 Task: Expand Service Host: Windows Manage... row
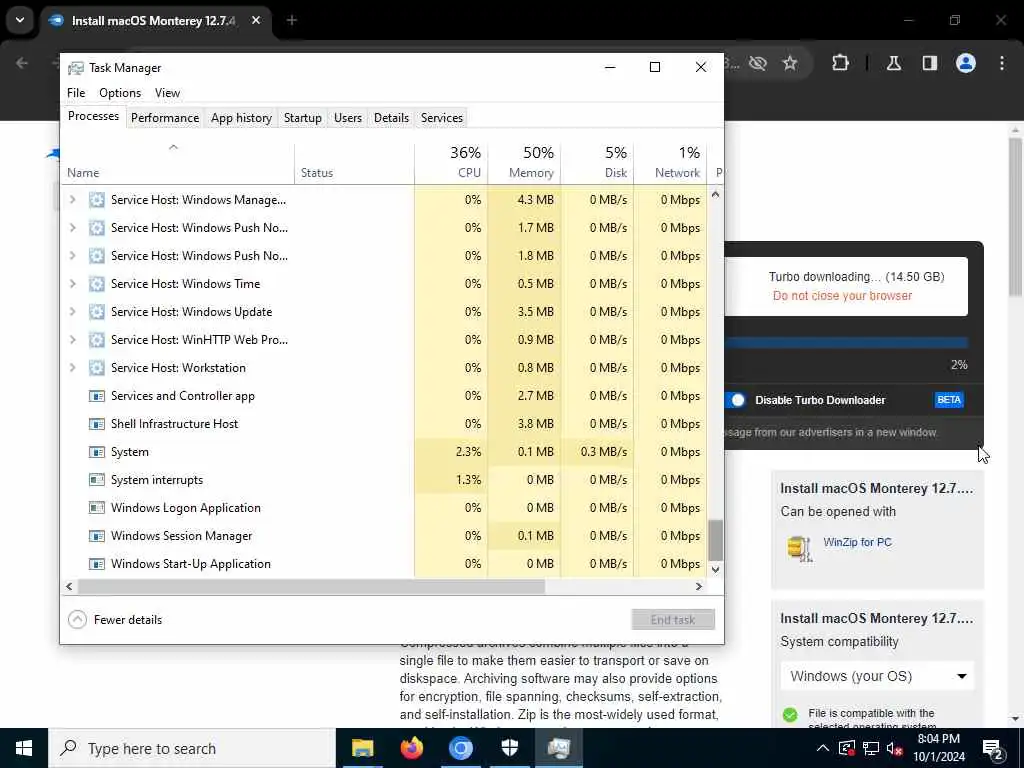[72, 200]
